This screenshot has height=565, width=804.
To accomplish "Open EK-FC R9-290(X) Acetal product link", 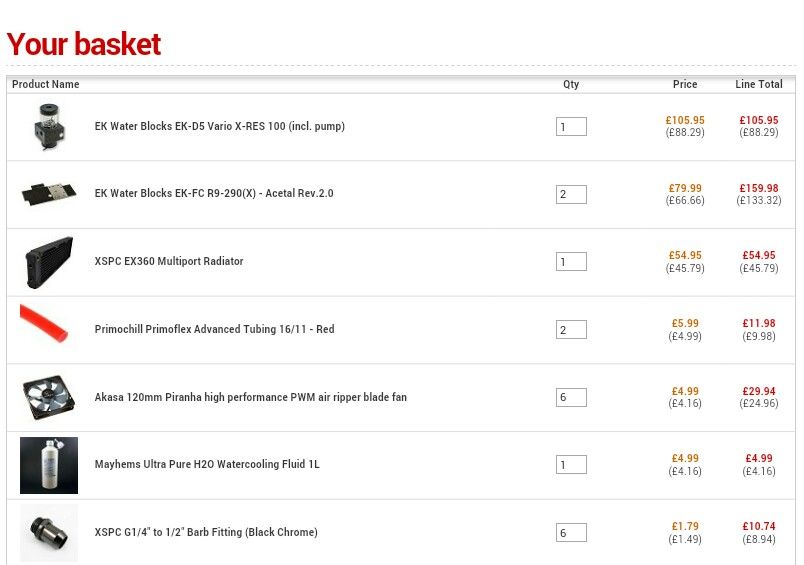I will 214,194.
